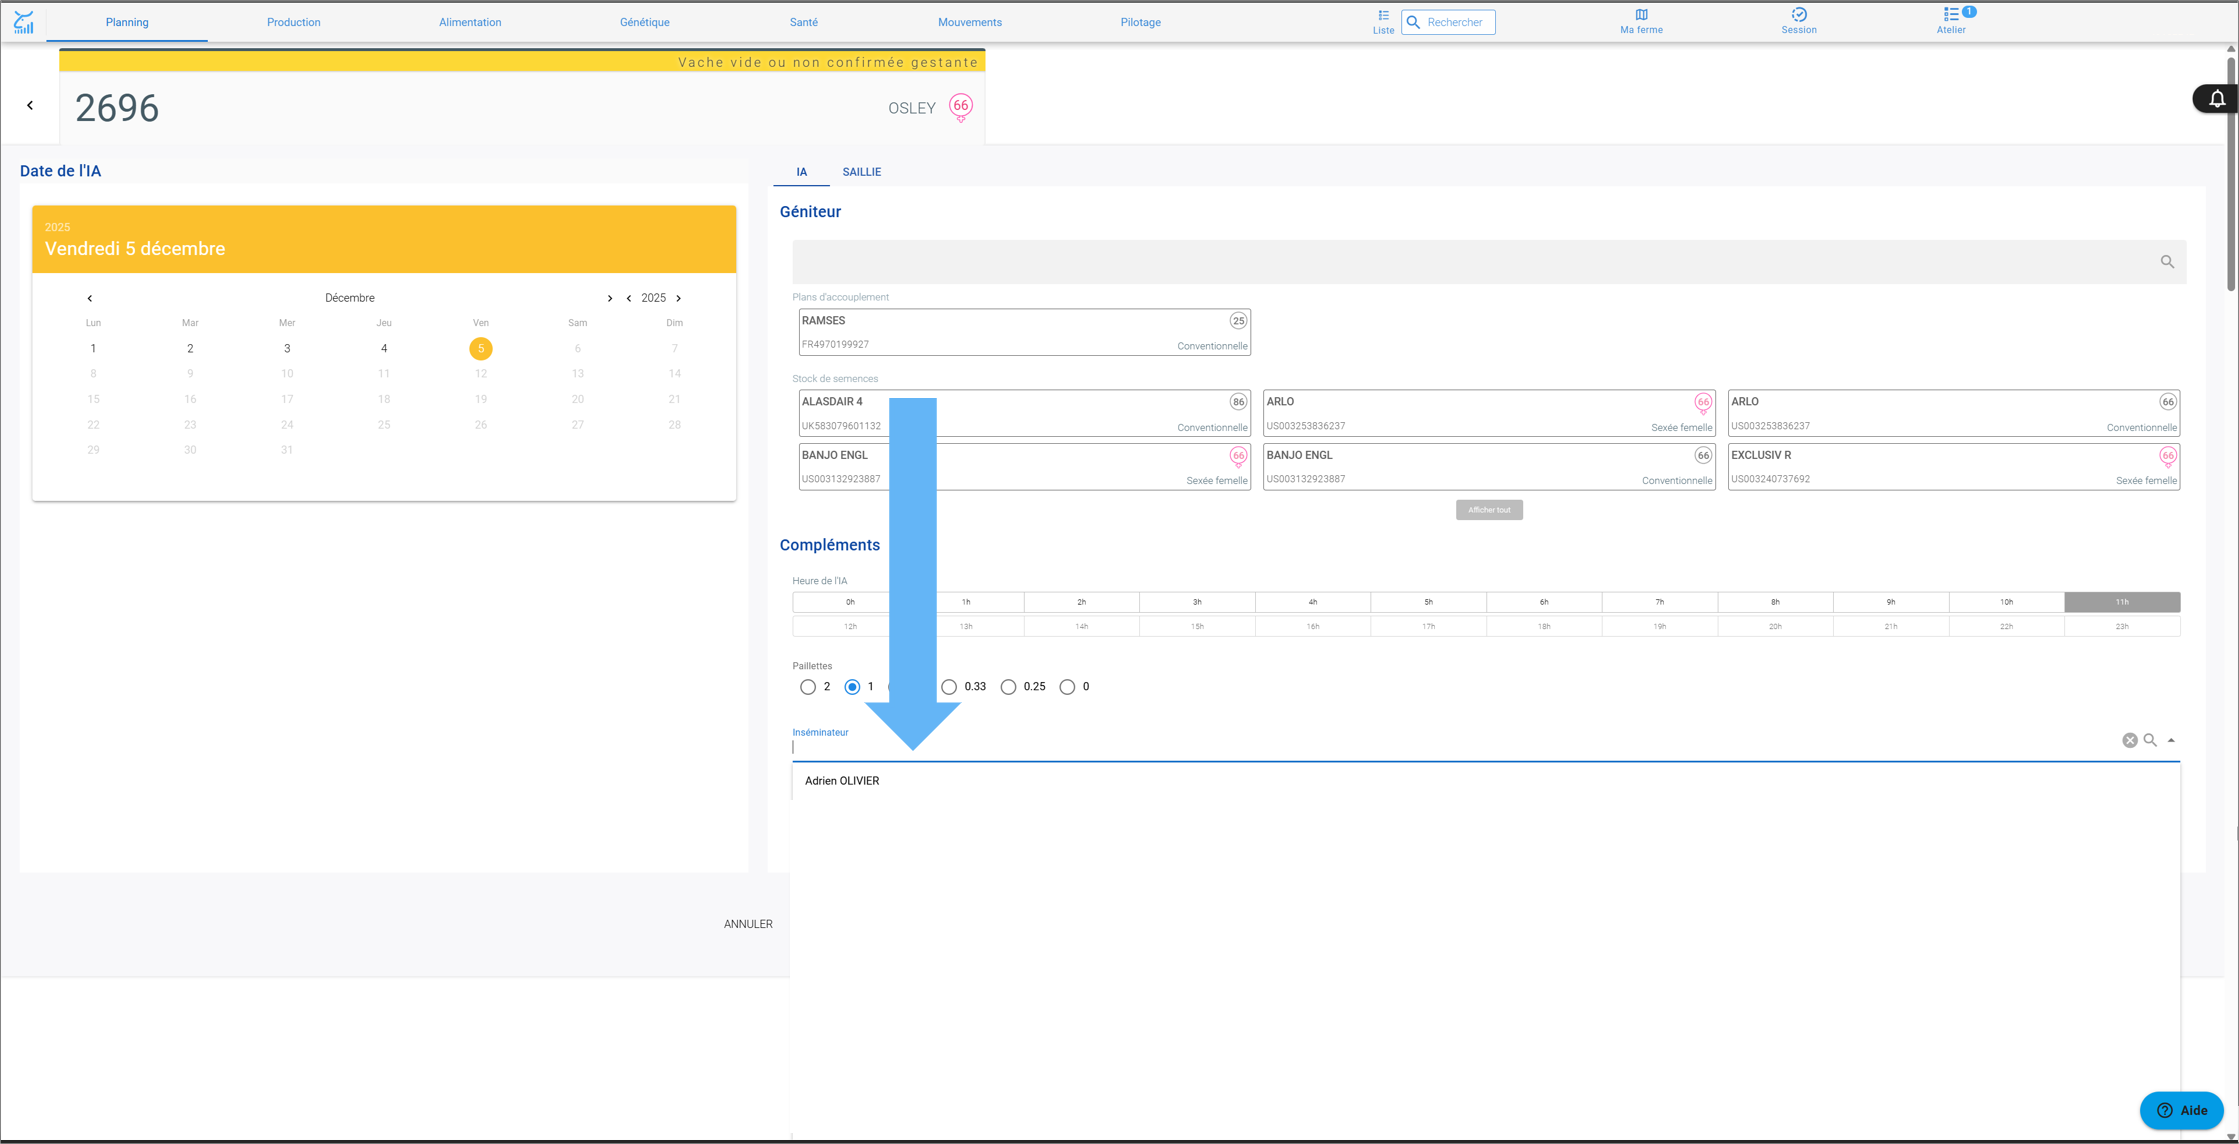This screenshot has height=1144, width=2239.
Task: Click the pink 66 badge beside OSLEY
Action: [961, 107]
